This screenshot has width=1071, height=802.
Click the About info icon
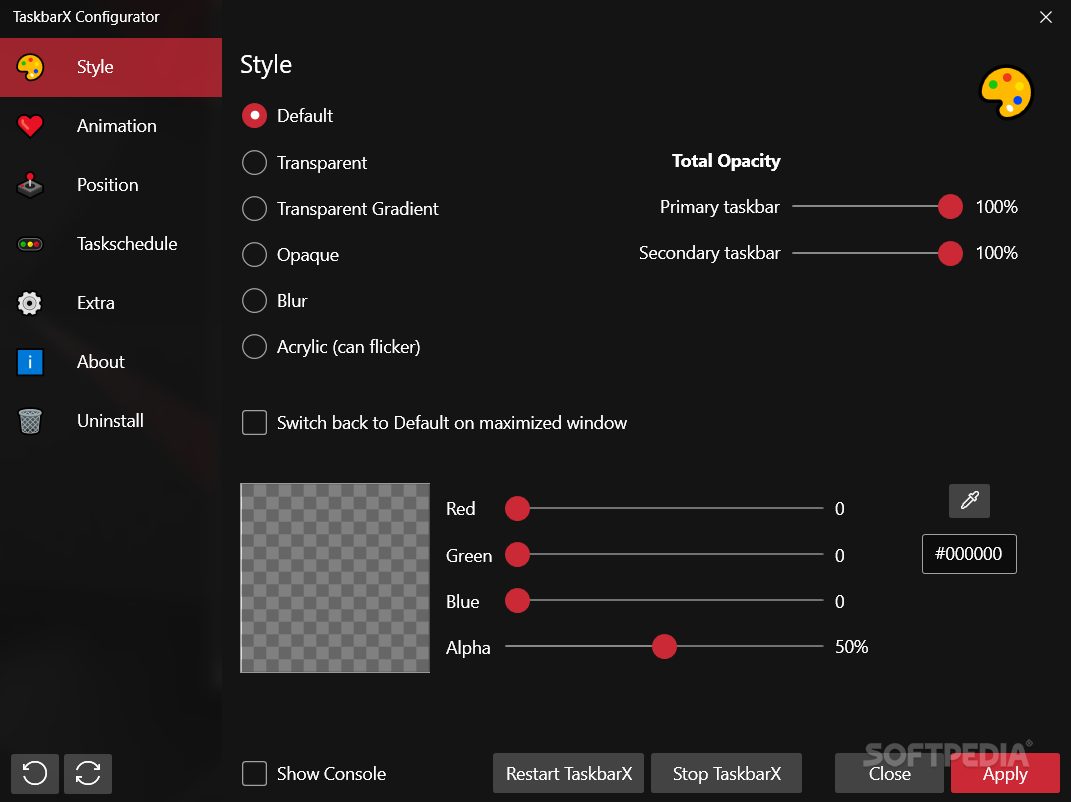pos(30,361)
